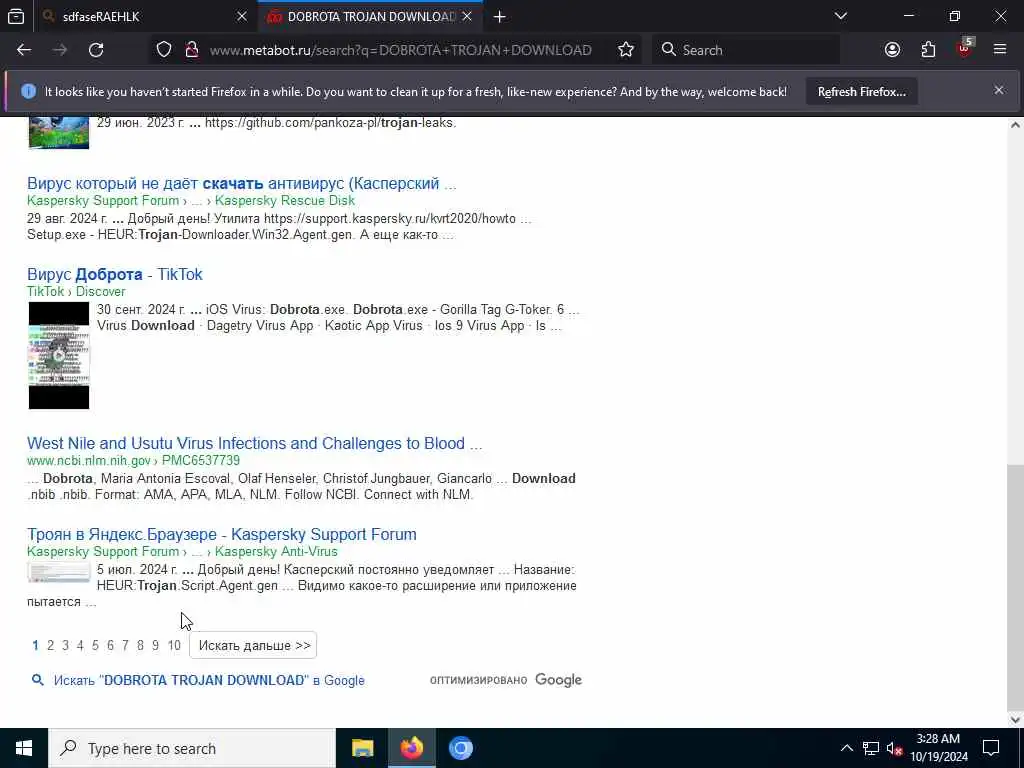This screenshot has height=768, width=1024.
Task: Open the Firefox application menu
Action: click(1000, 50)
